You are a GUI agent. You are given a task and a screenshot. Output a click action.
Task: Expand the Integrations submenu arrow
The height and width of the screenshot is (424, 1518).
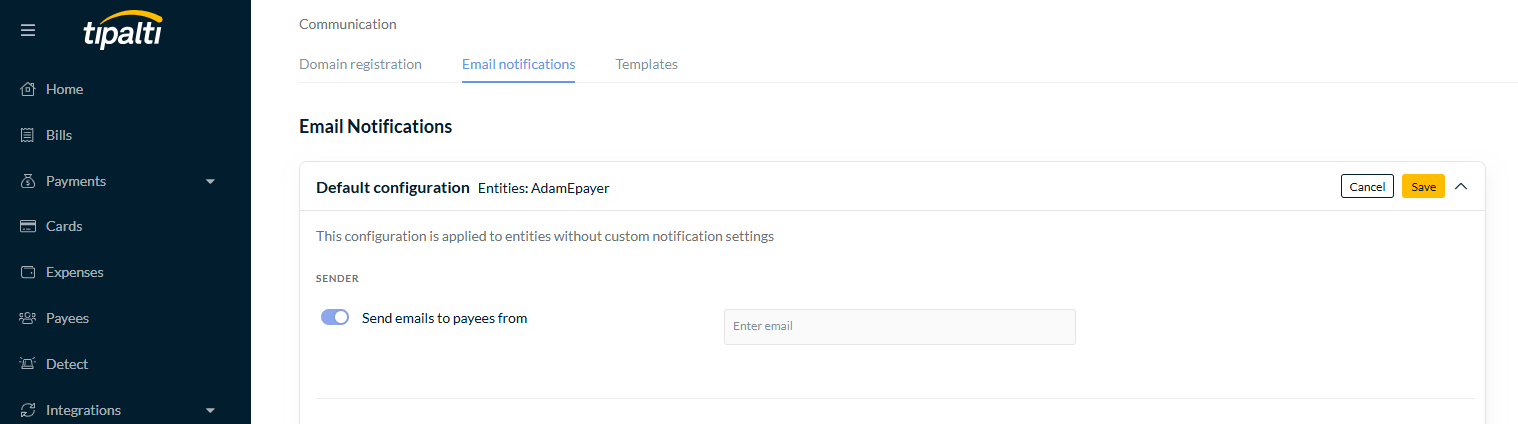pos(210,411)
